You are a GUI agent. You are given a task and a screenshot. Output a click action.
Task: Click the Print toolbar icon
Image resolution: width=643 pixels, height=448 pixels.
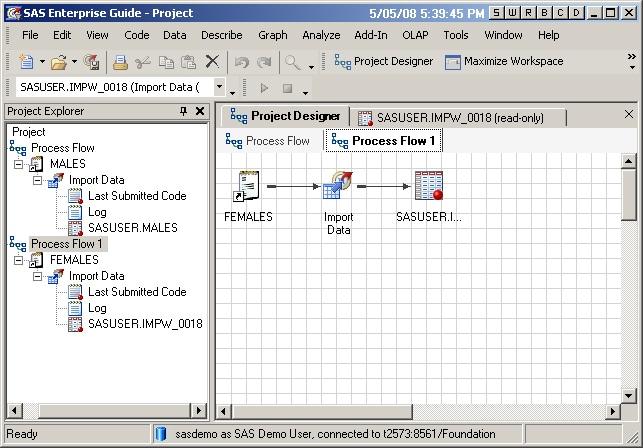[120, 62]
